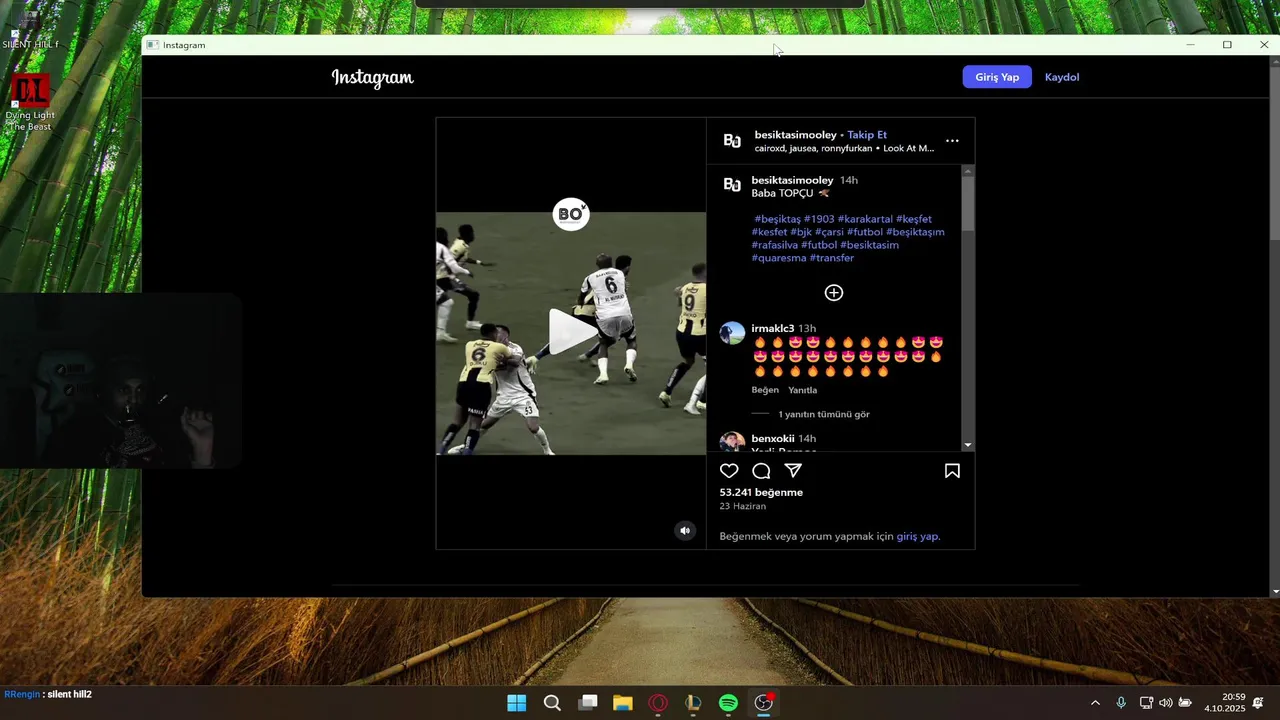Follow via the Takip Et link
This screenshot has height=720, width=1280.
pyautogui.click(x=867, y=135)
